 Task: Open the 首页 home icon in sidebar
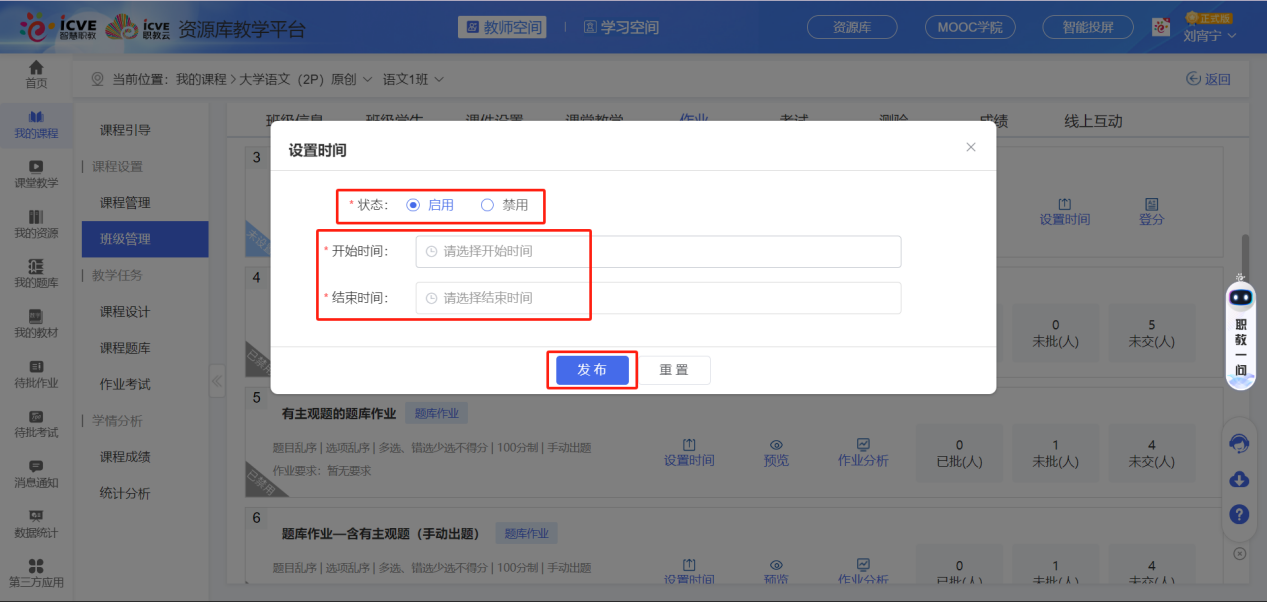(35, 75)
